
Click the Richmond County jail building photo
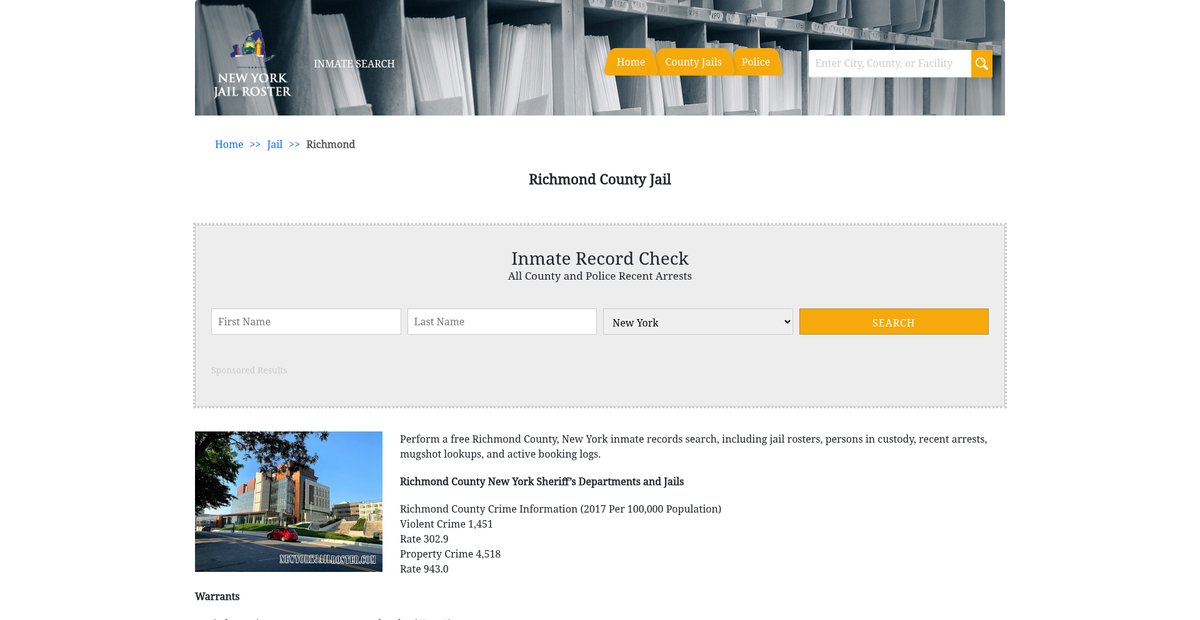tap(289, 501)
